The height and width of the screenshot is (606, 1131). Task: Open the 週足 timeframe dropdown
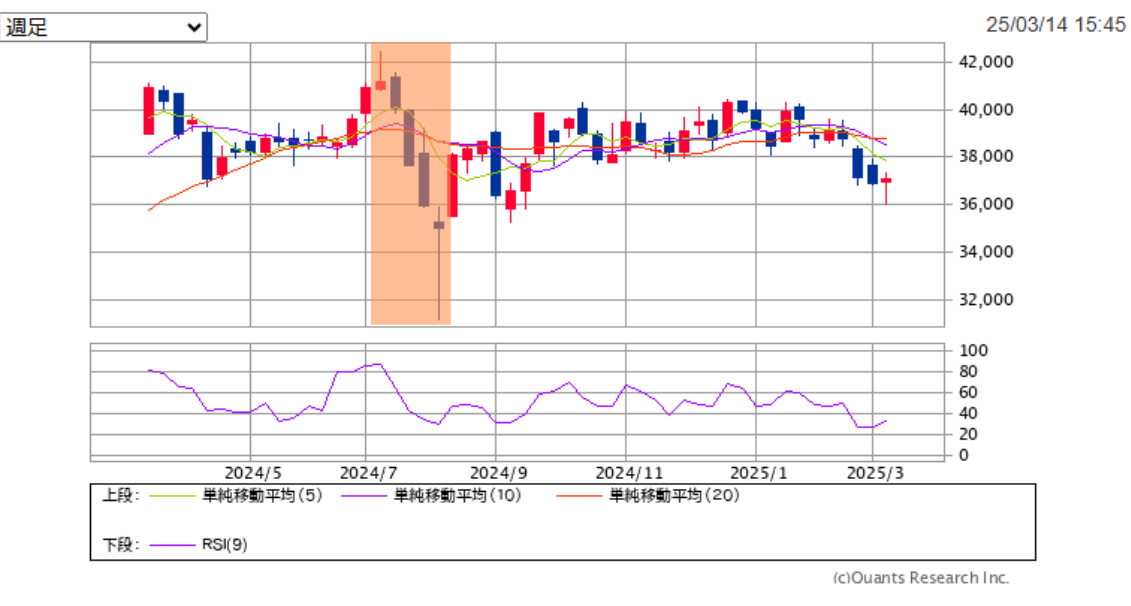(103, 27)
